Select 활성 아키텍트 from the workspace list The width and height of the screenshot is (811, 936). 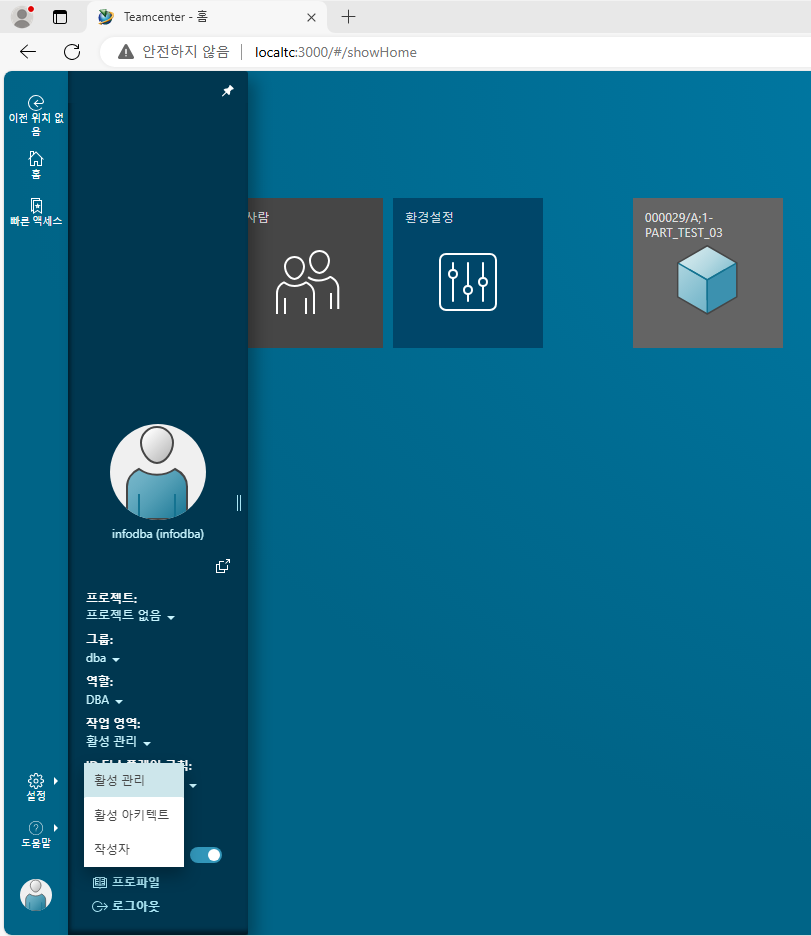[132, 815]
